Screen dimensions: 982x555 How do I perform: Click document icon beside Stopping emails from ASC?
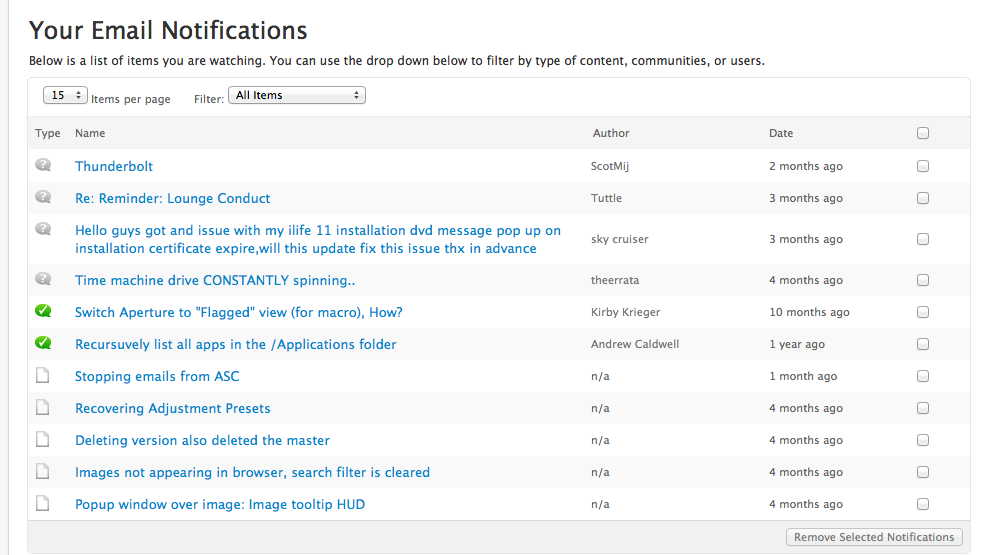point(43,376)
